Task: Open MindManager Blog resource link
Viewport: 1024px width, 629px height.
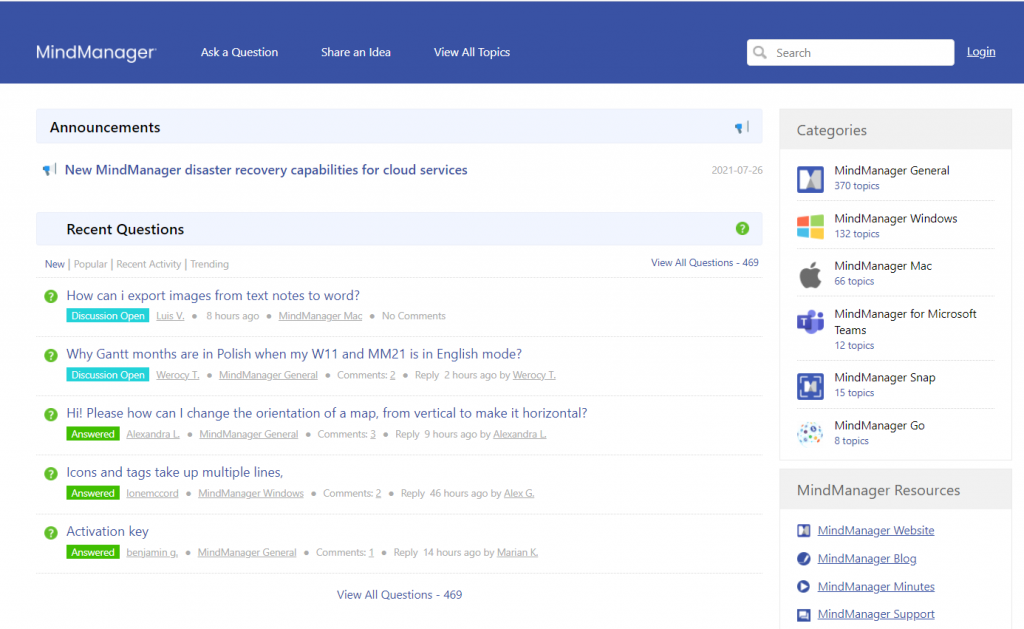Action: 867,558
